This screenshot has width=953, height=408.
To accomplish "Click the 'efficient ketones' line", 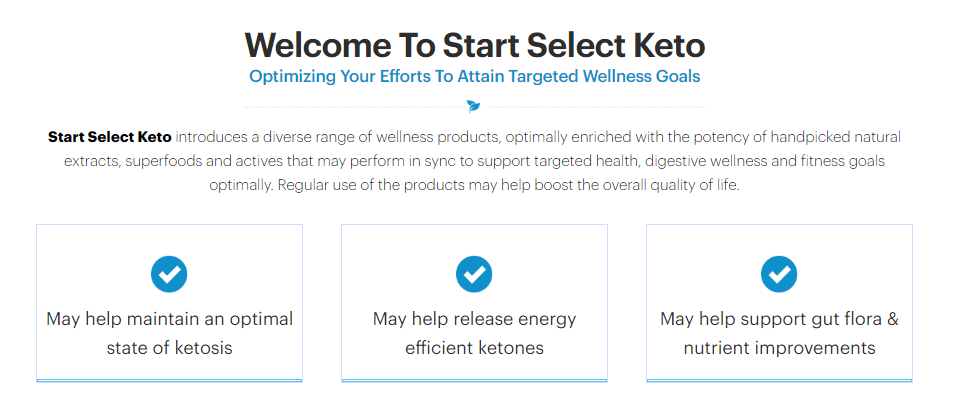I will (x=475, y=348).
